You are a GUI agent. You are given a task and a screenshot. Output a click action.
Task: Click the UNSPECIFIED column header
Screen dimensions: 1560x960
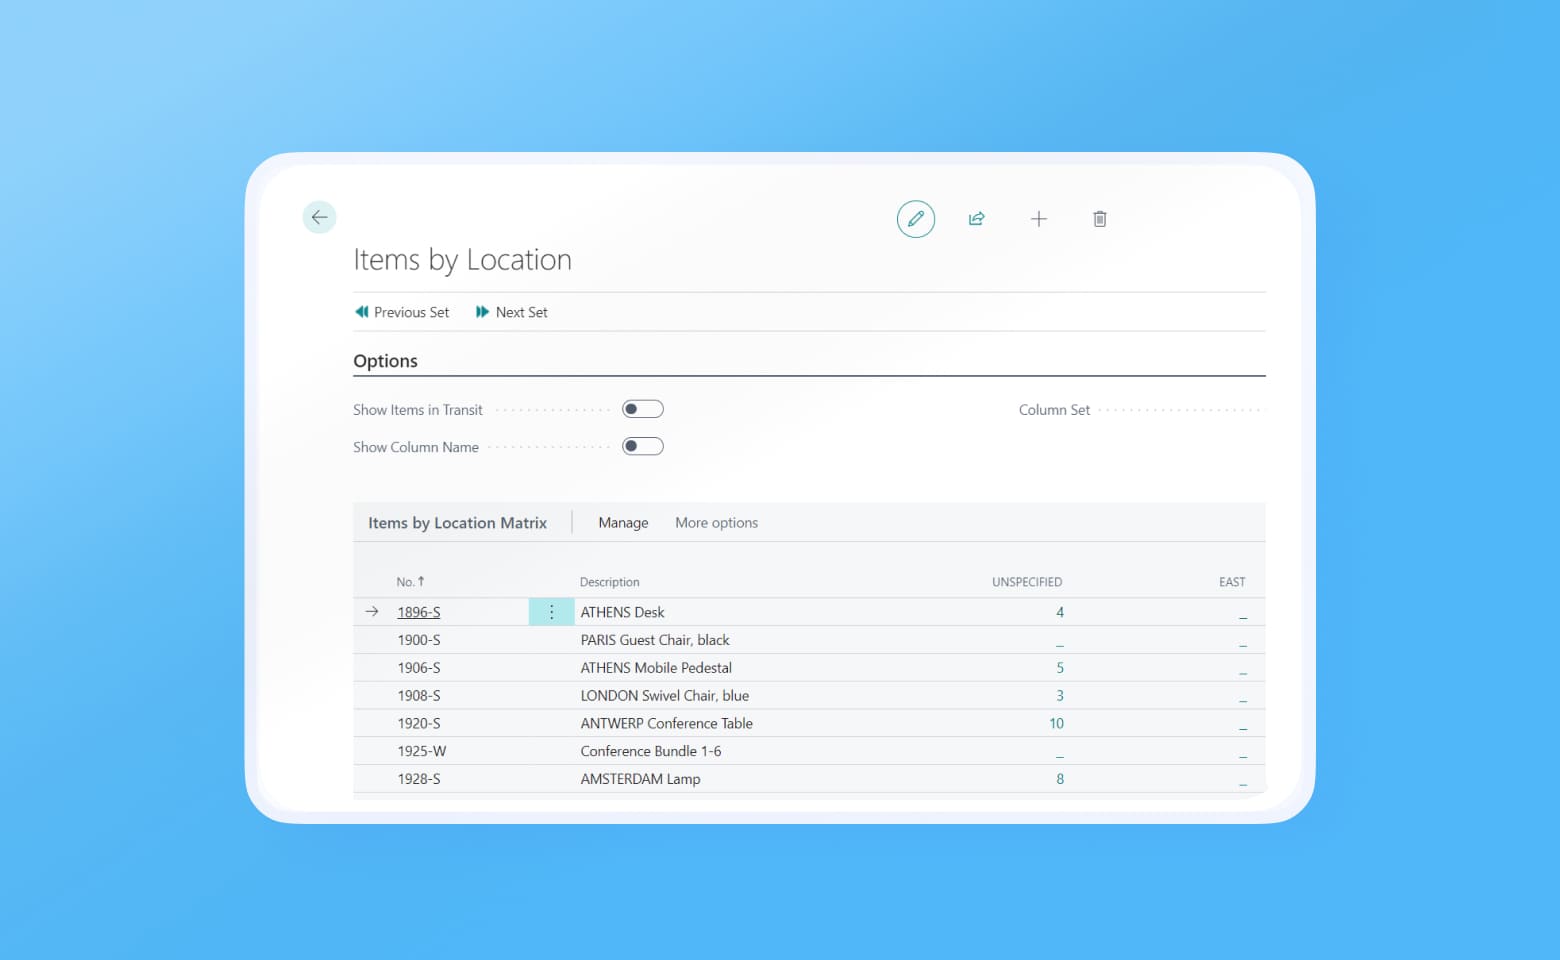pos(1027,582)
